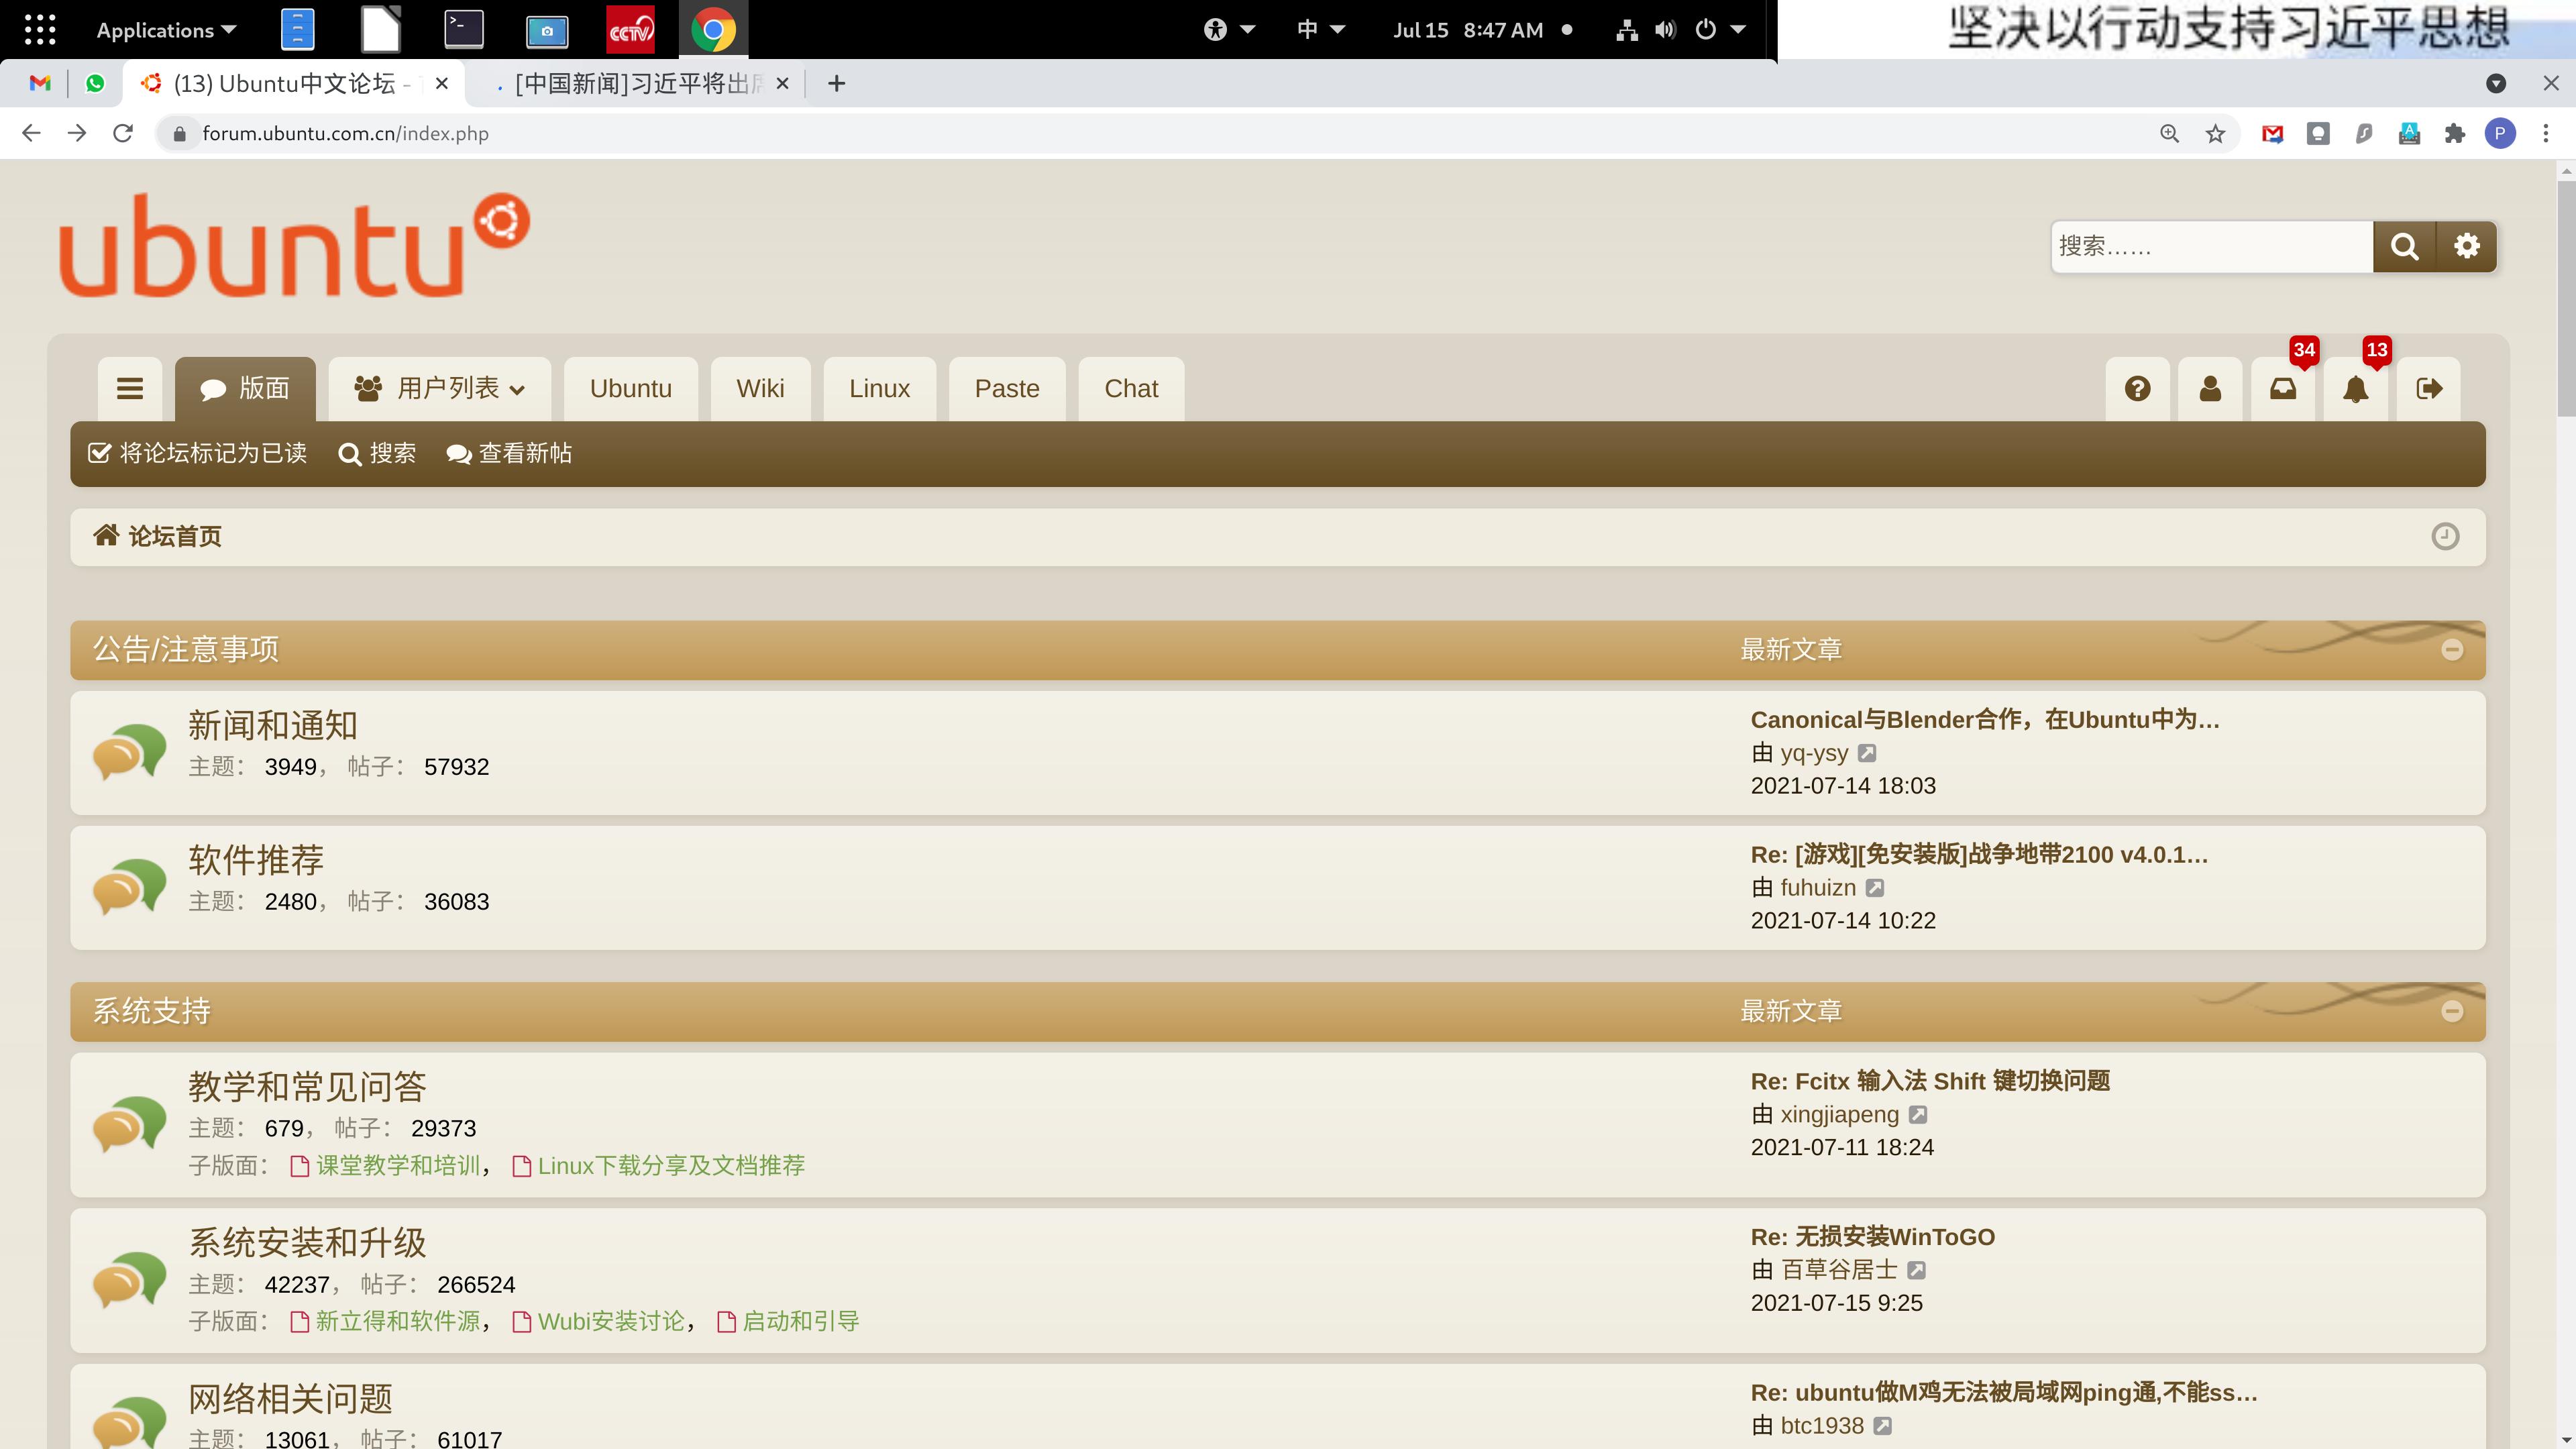The image size is (2576, 1449).
Task: Focus the 搜索 search input field
Action: (x=2211, y=246)
